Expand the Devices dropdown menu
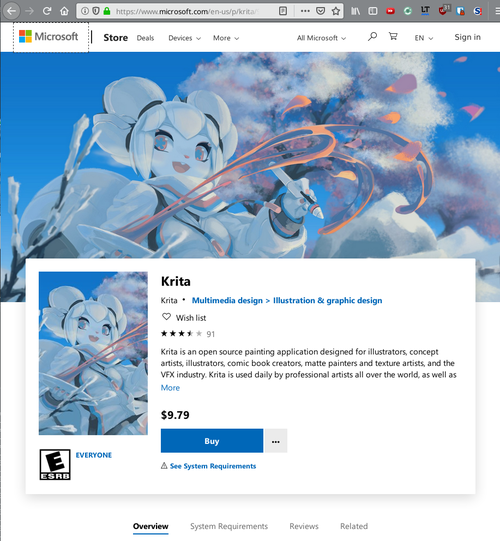Viewport: 500px width, 541px height. [x=184, y=38]
